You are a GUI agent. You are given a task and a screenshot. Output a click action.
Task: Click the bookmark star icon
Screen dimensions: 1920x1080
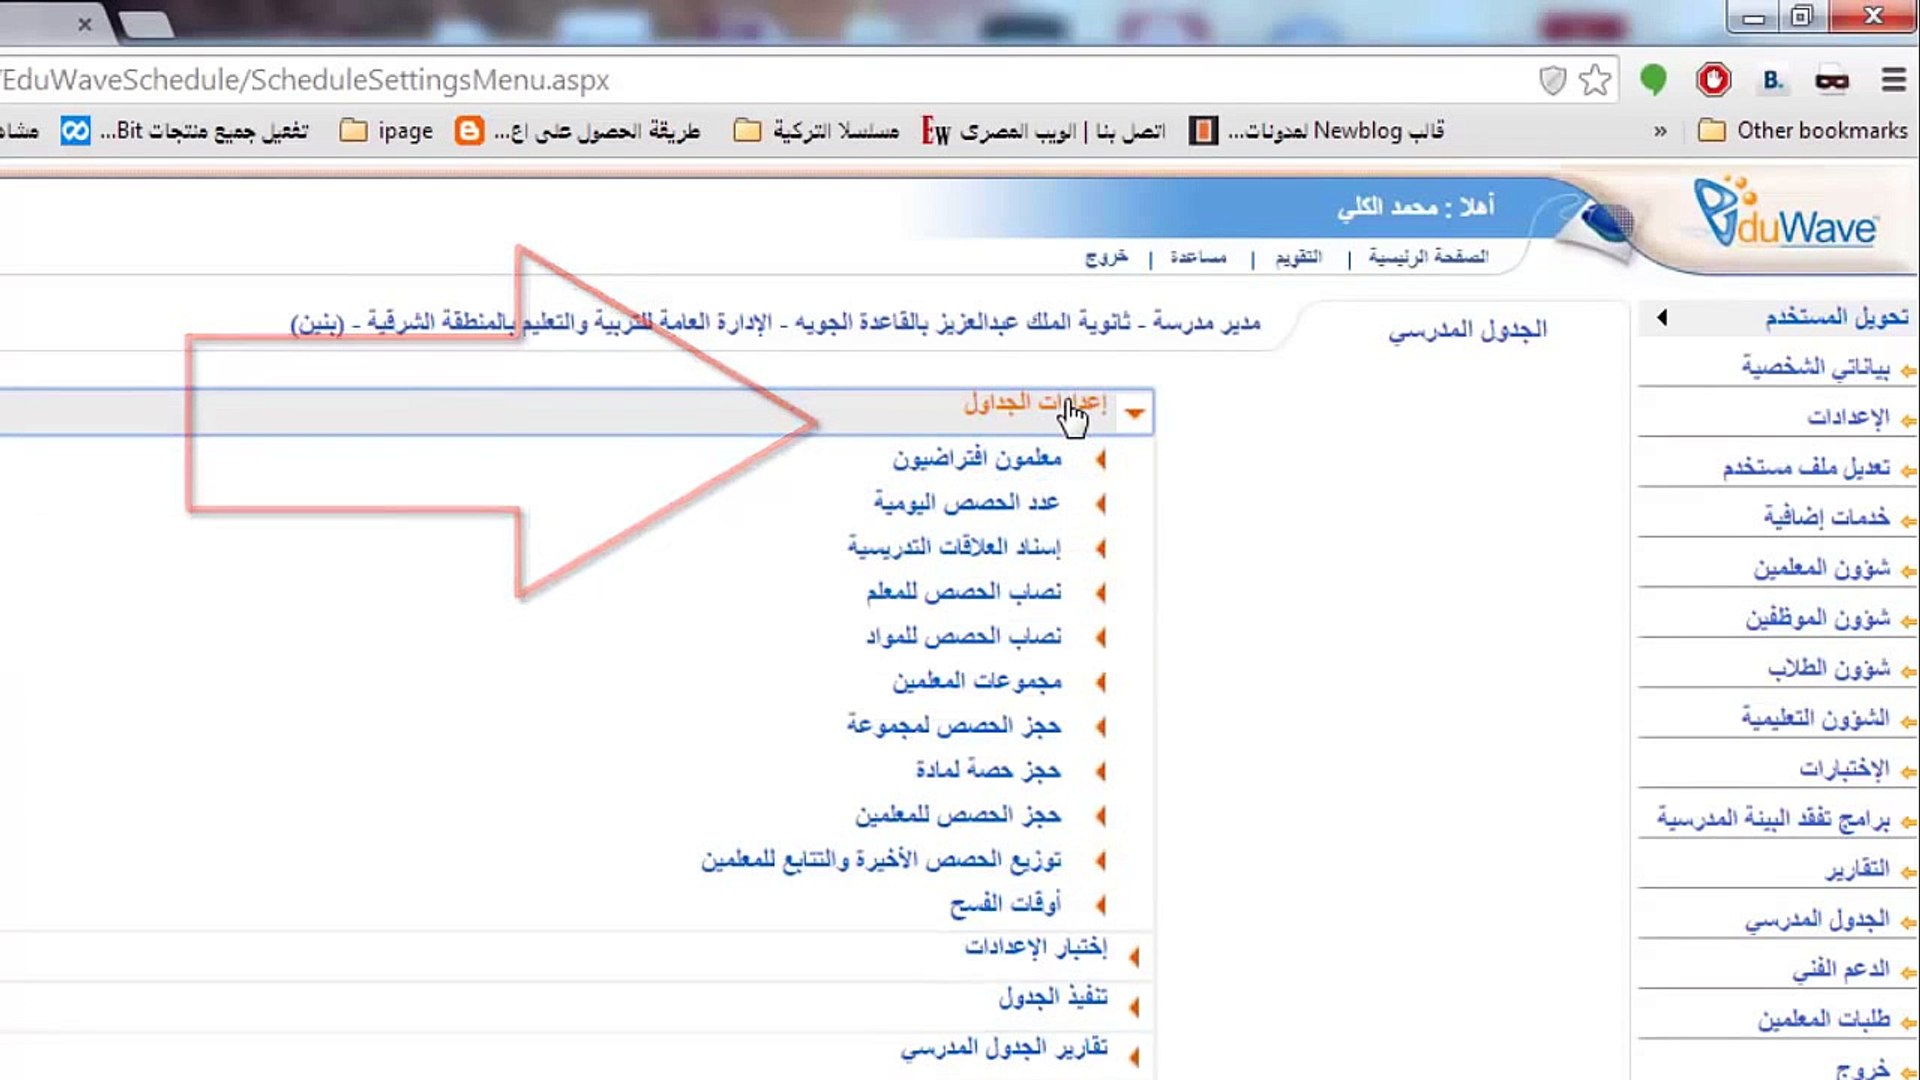click(x=1595, y=80)
